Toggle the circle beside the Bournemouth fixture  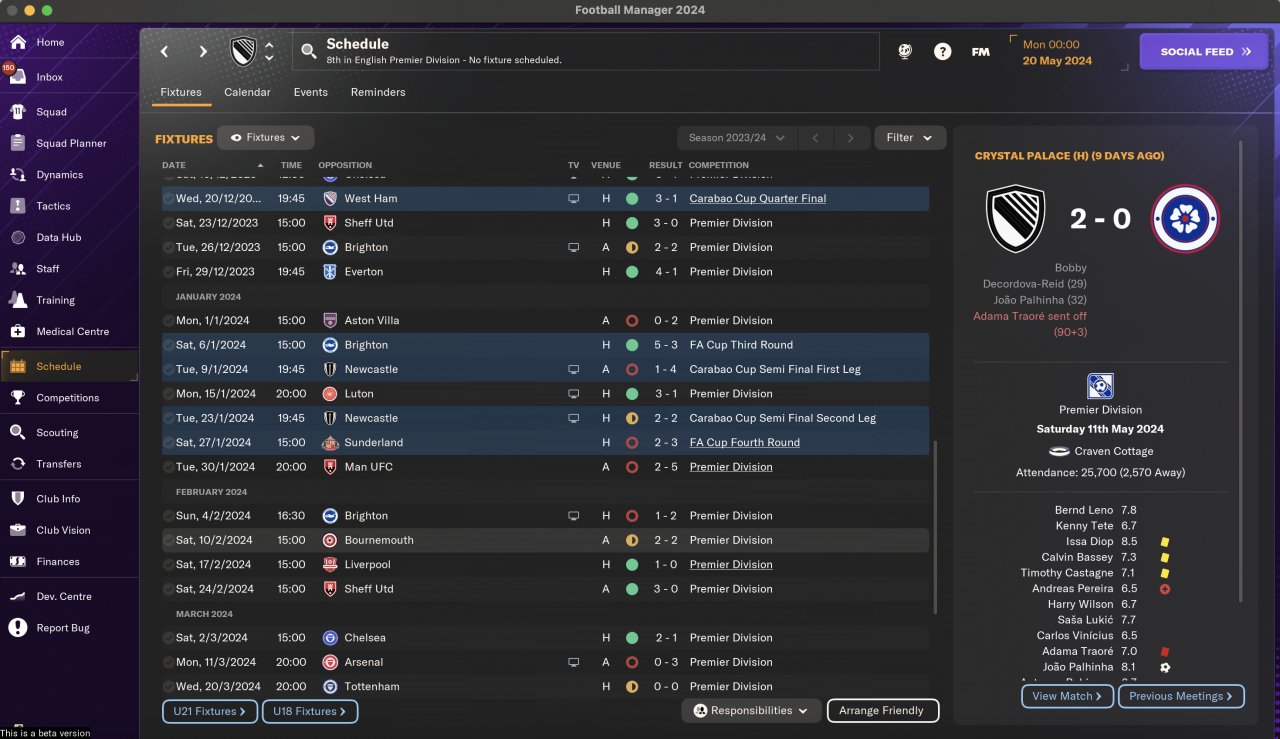[168, 540]
